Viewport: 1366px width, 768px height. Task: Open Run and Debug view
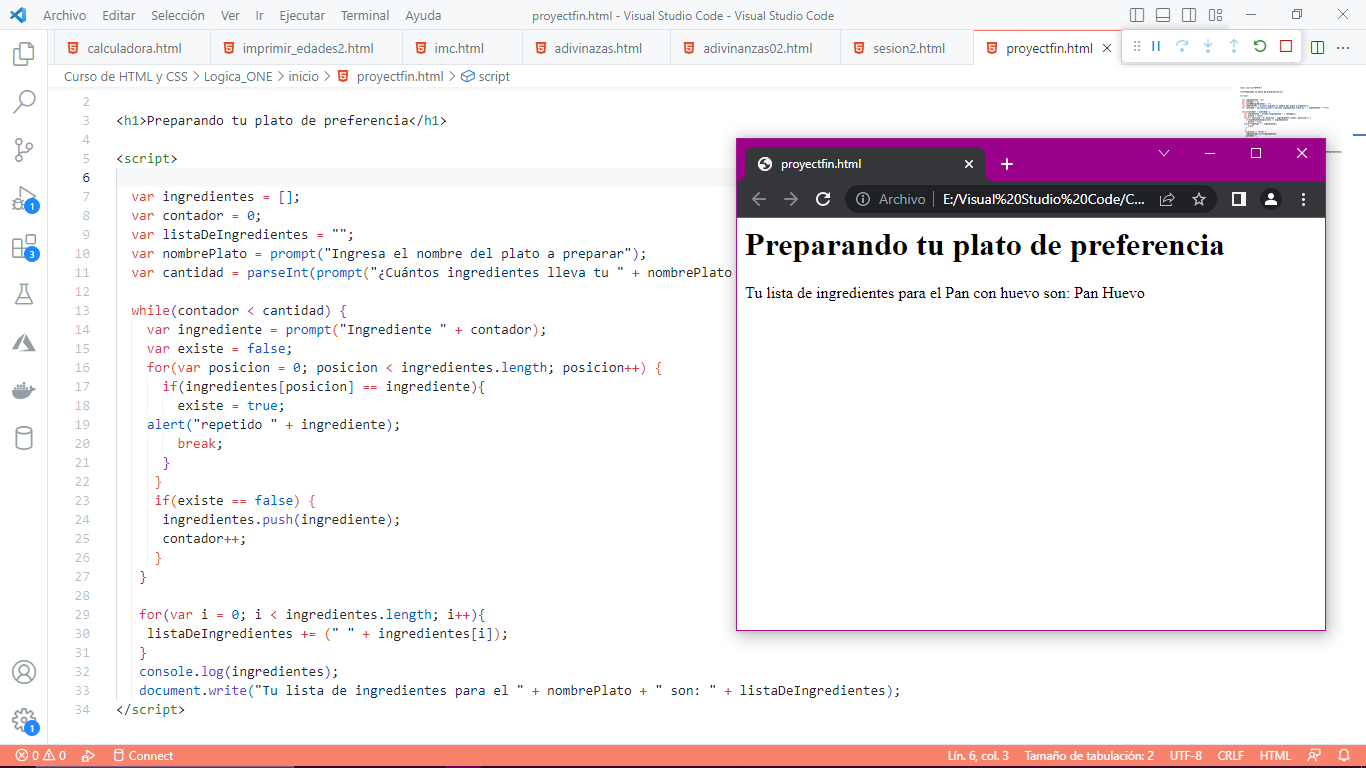tap(24, 198)
